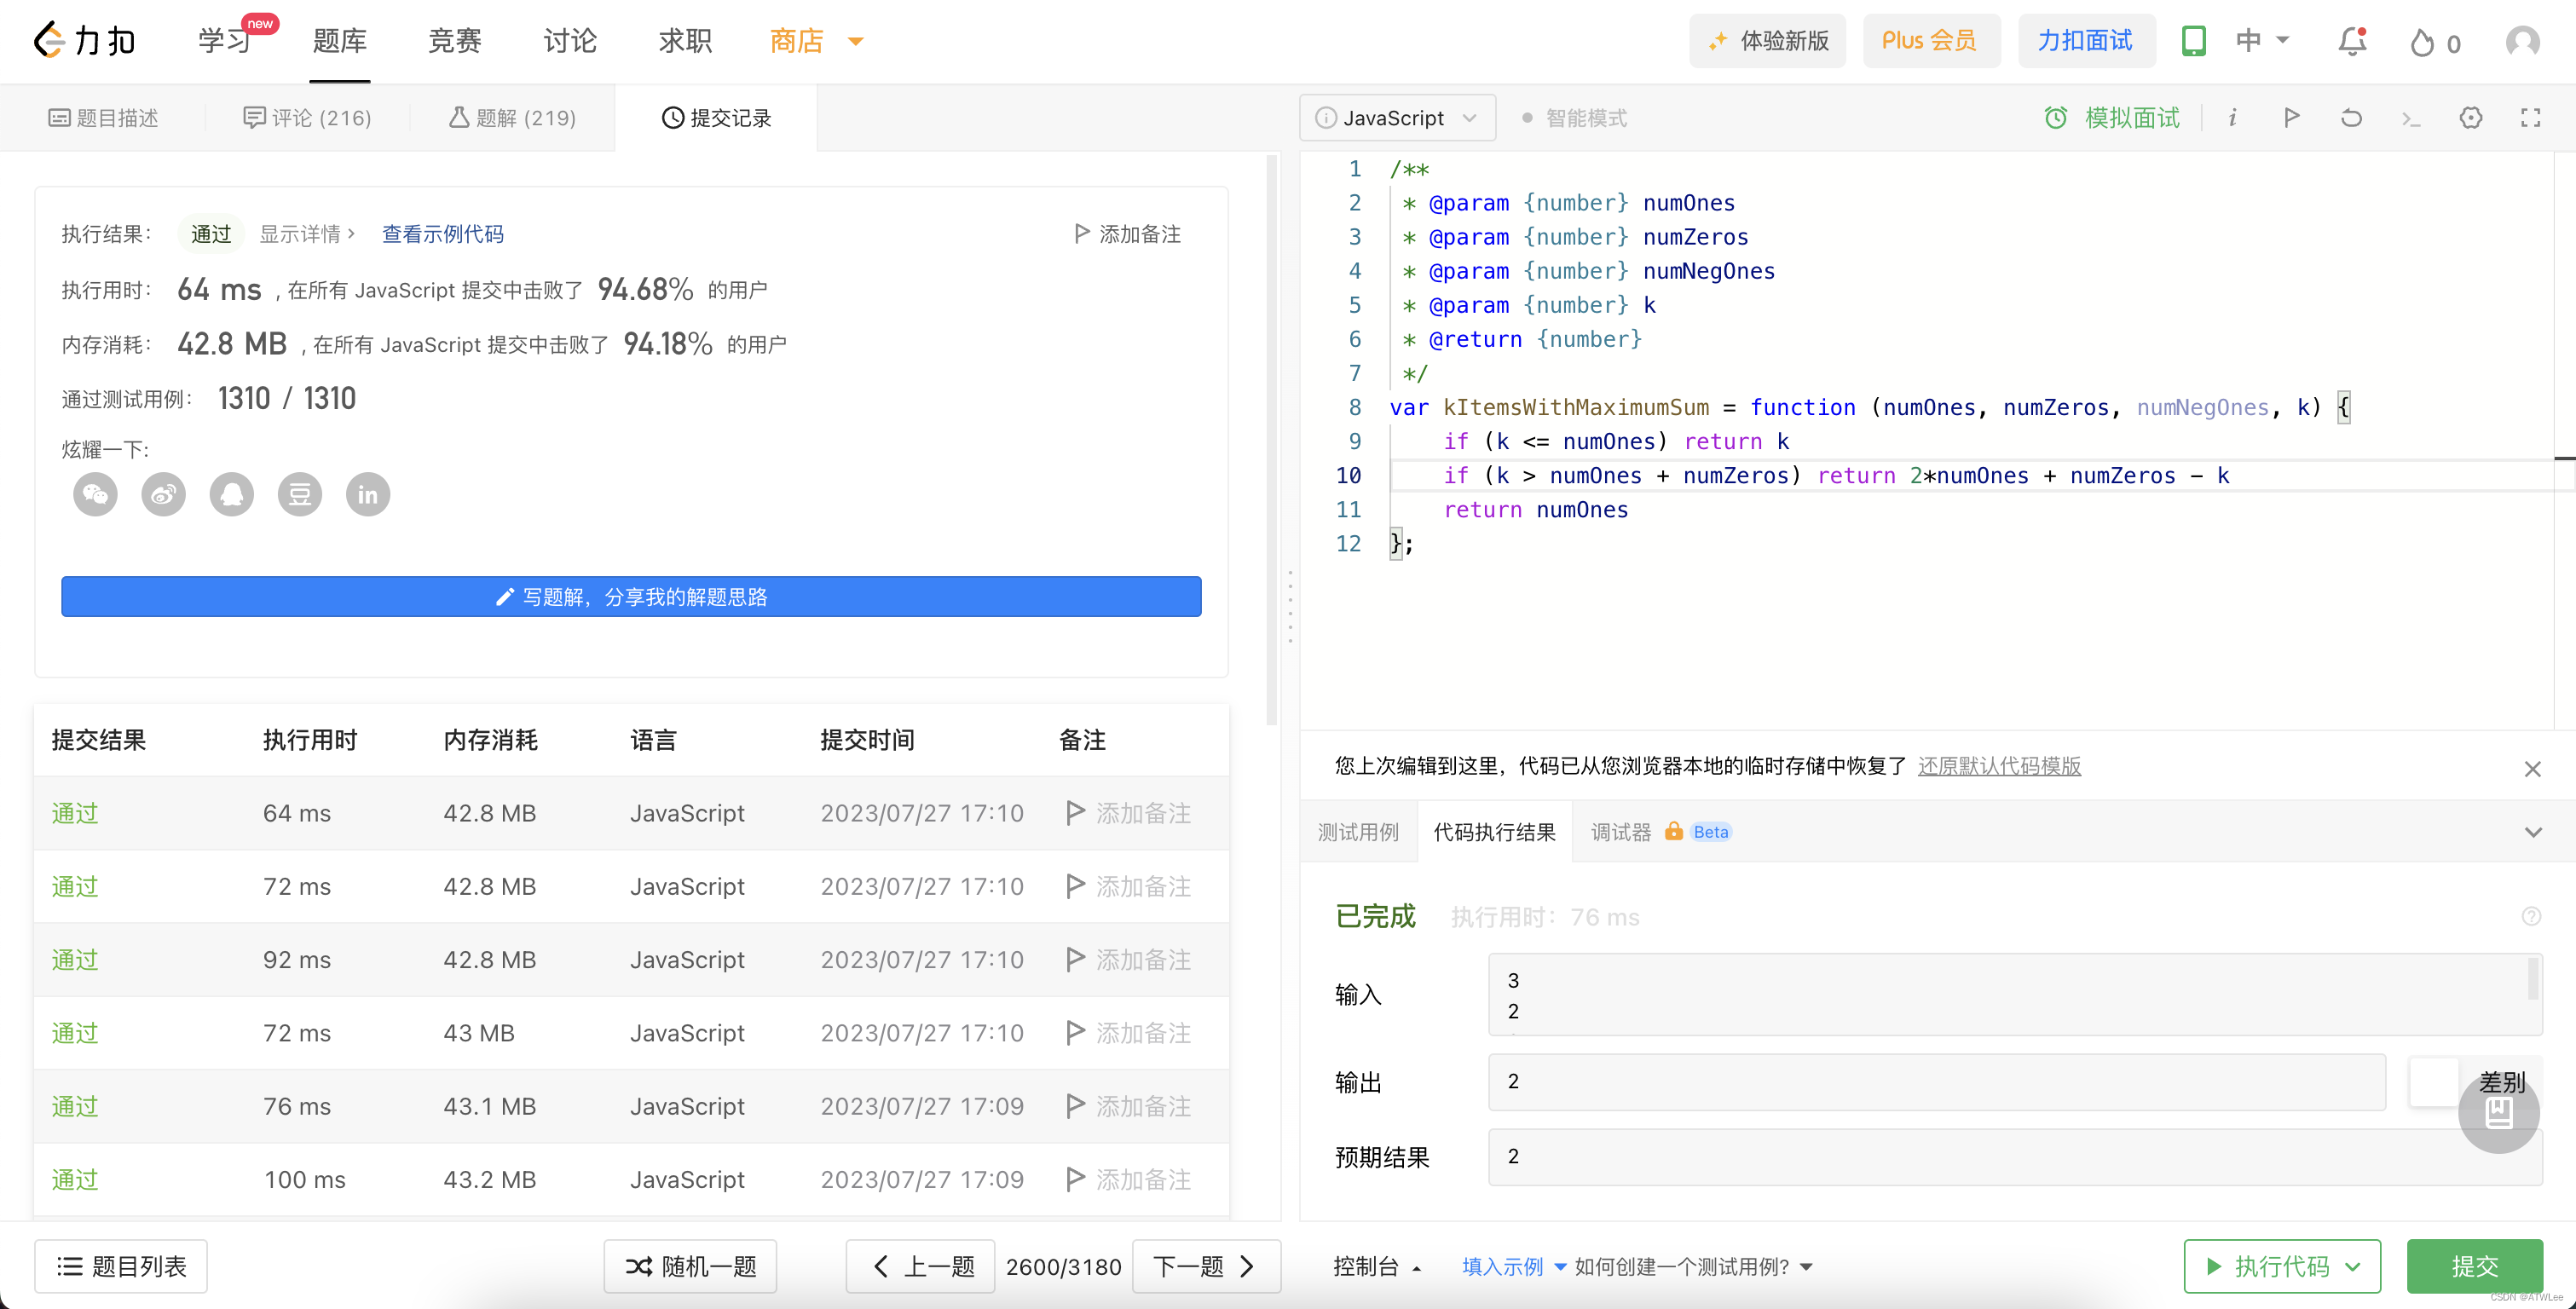Open editor settings gear
The width and height of the screenshot is (2576, 1309).
pos(2470,118)
